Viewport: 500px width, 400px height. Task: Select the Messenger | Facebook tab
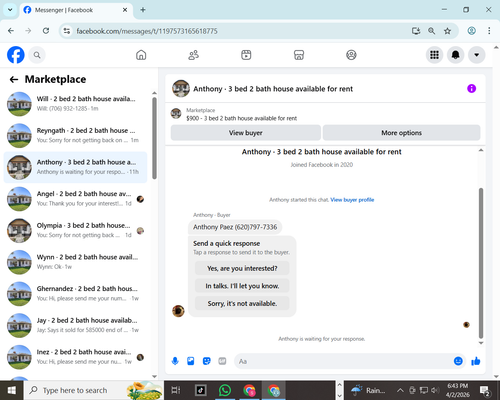coord(76,10)
